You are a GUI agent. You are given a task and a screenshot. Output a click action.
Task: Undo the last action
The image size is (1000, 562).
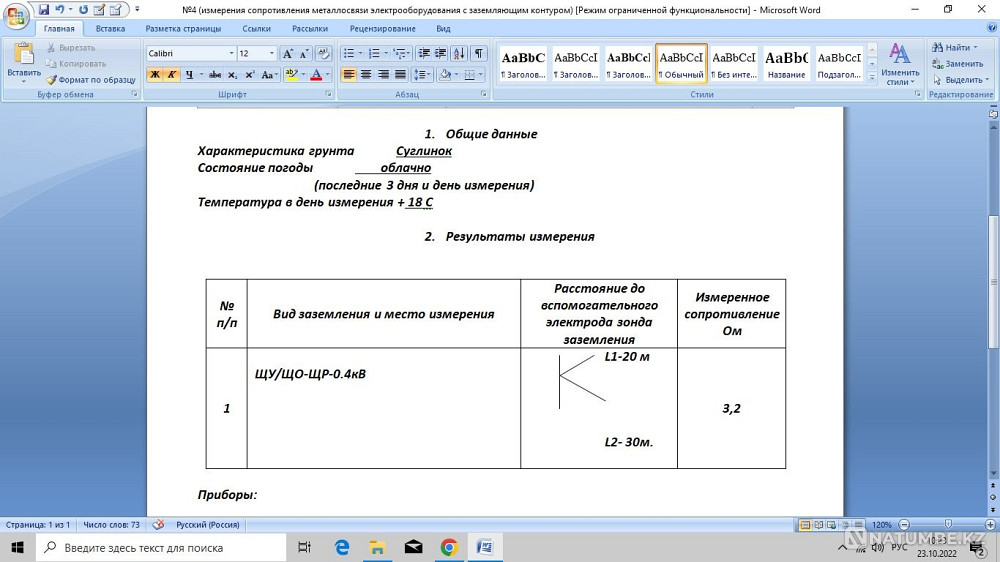pos(59,10)
